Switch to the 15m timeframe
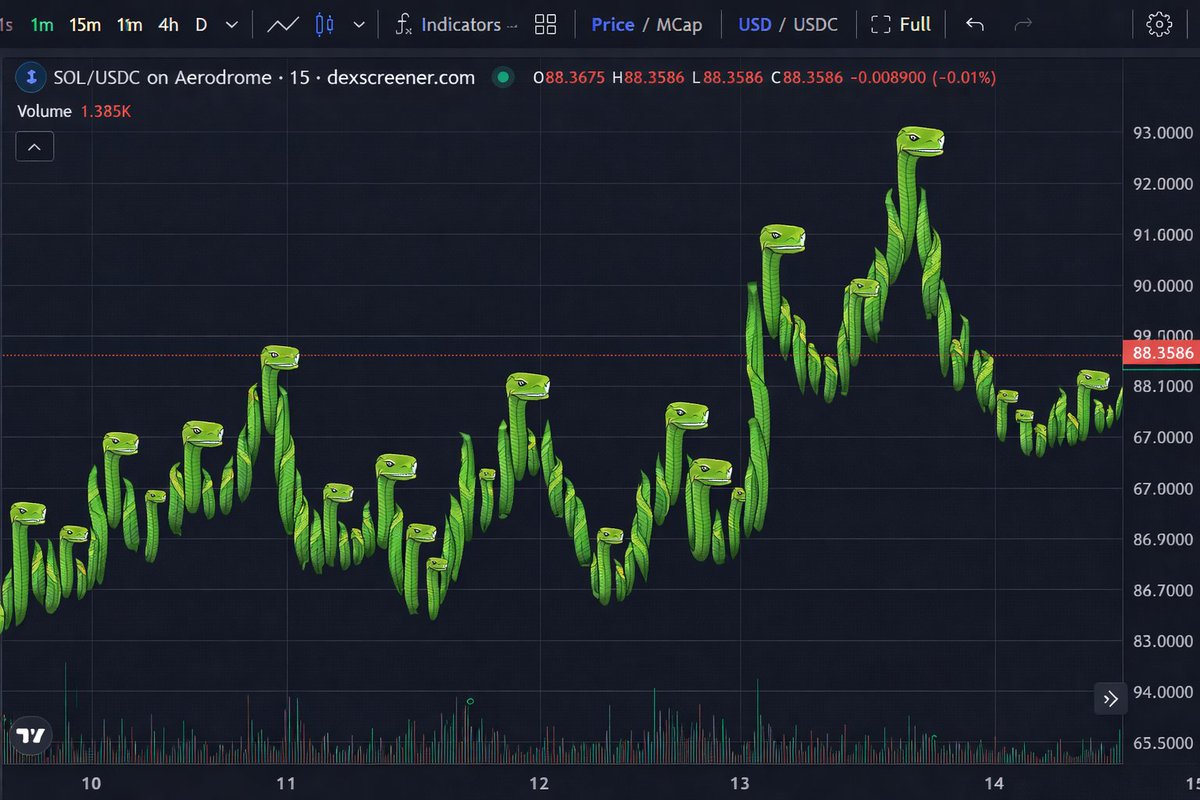 click(85, 24)
